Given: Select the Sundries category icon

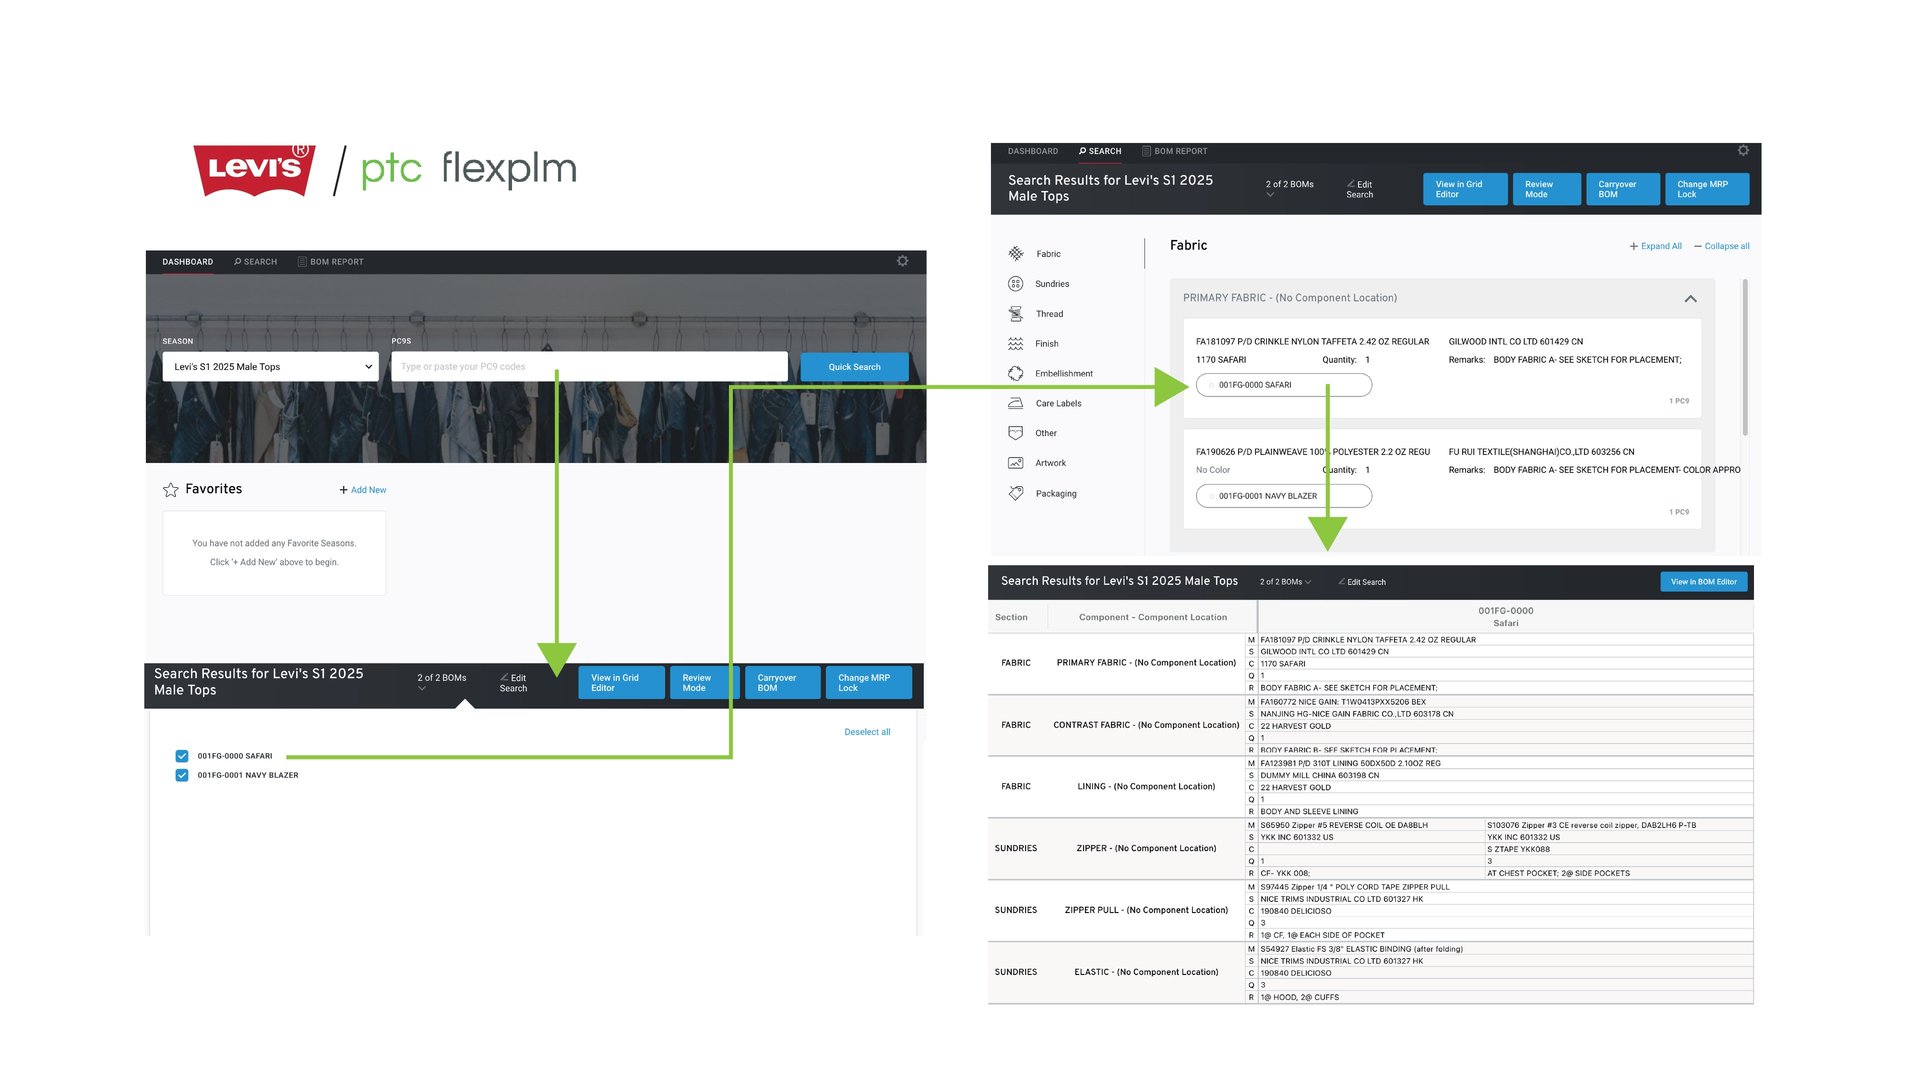Looking at the screenshot, I should [1016, 284].
